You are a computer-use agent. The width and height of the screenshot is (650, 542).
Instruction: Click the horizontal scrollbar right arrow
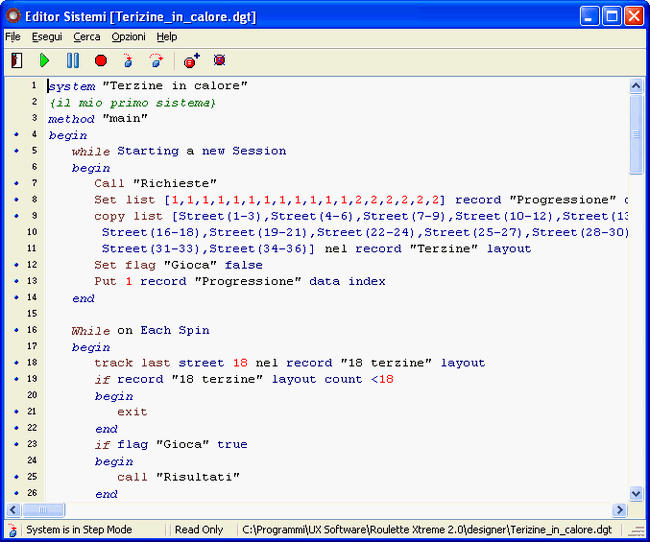pos(620,510)
